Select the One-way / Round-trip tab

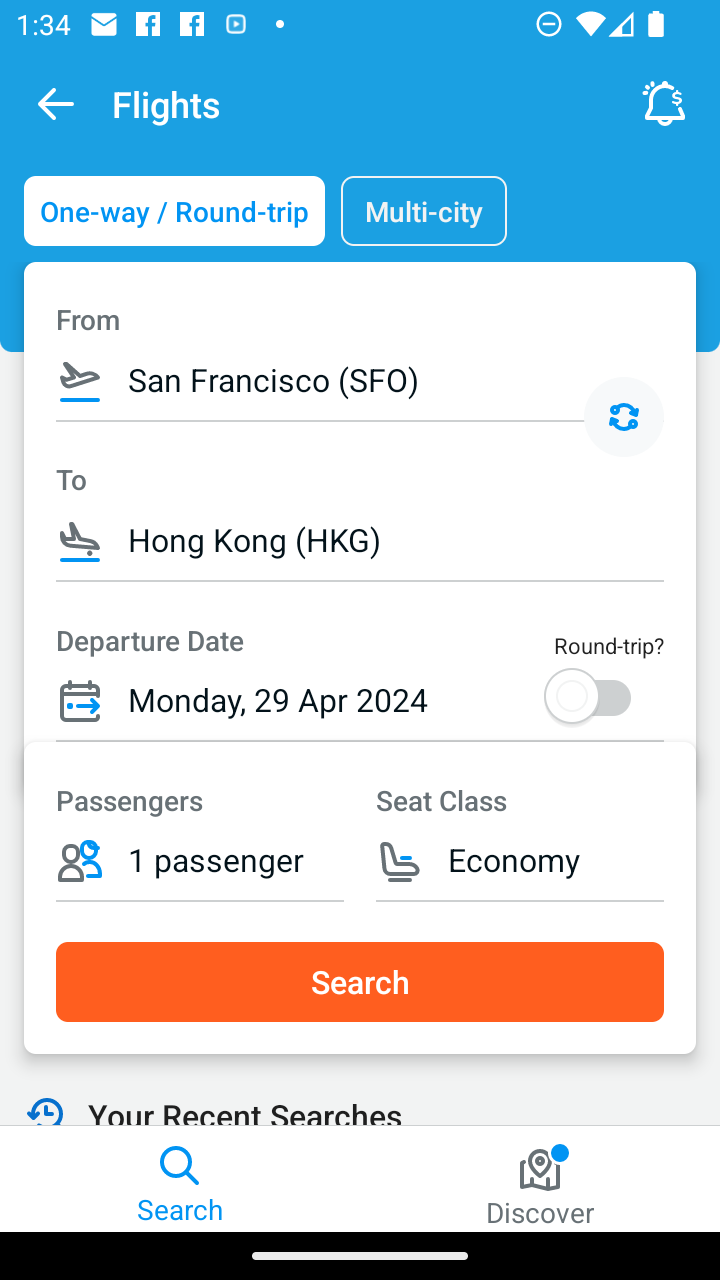click(174, 211)
